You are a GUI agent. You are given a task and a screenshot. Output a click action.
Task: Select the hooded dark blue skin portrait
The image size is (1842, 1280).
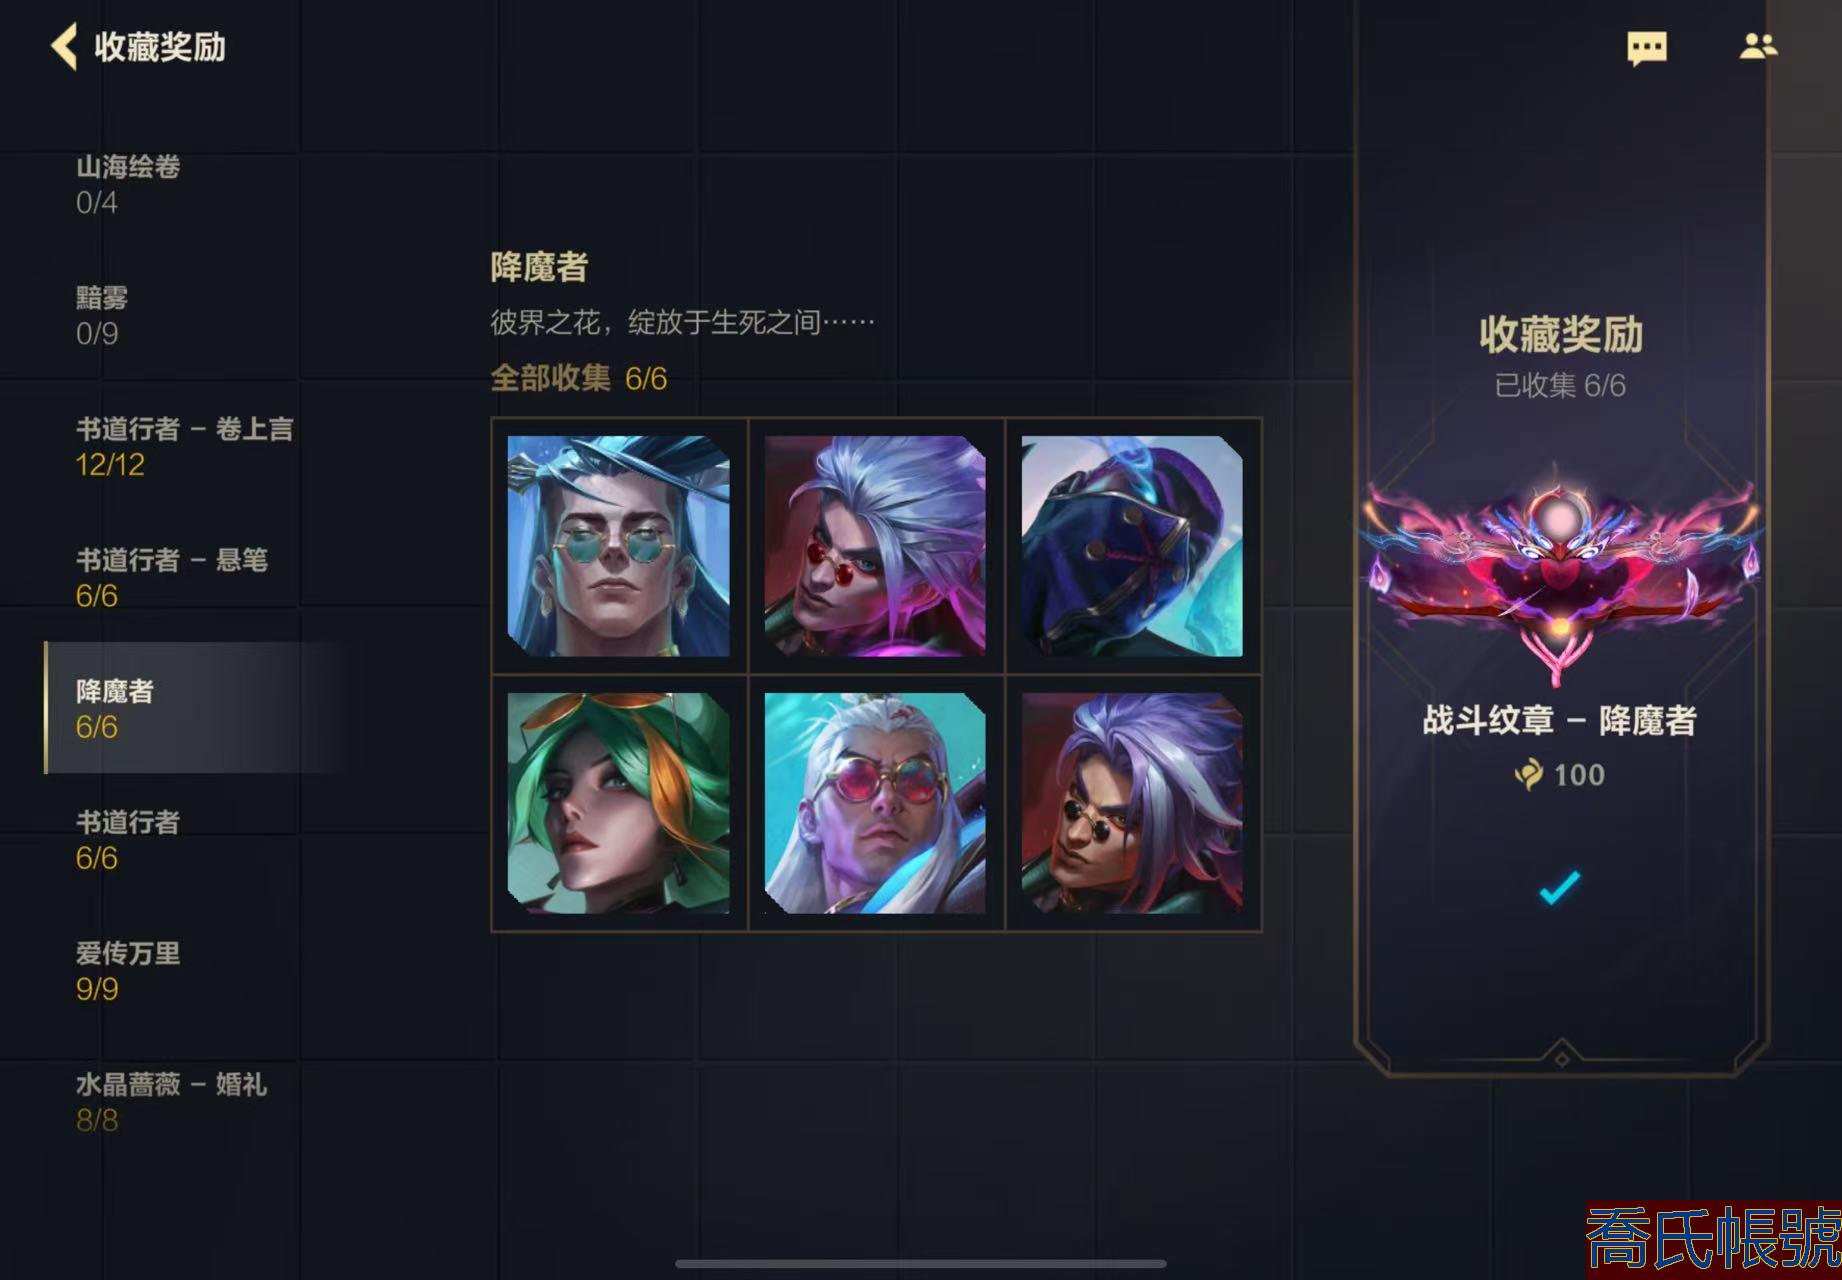point(1132,546)
